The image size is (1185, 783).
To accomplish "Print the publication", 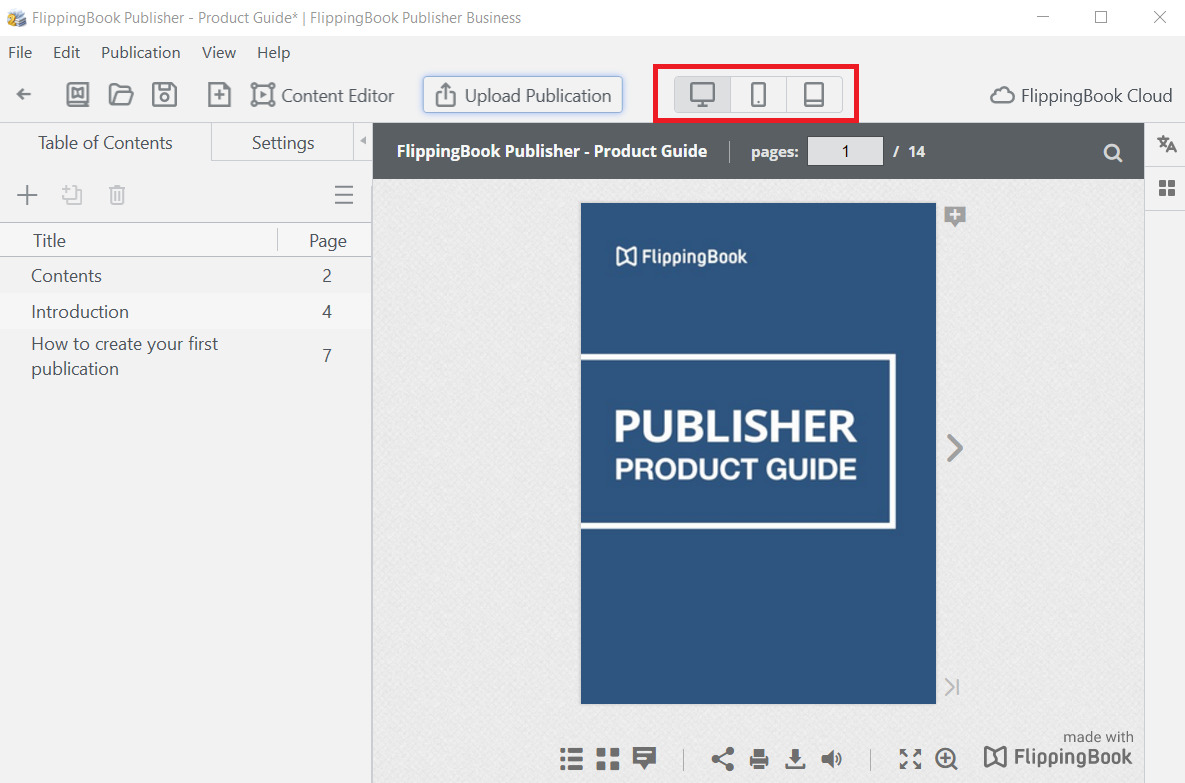I will click(759, 759).
